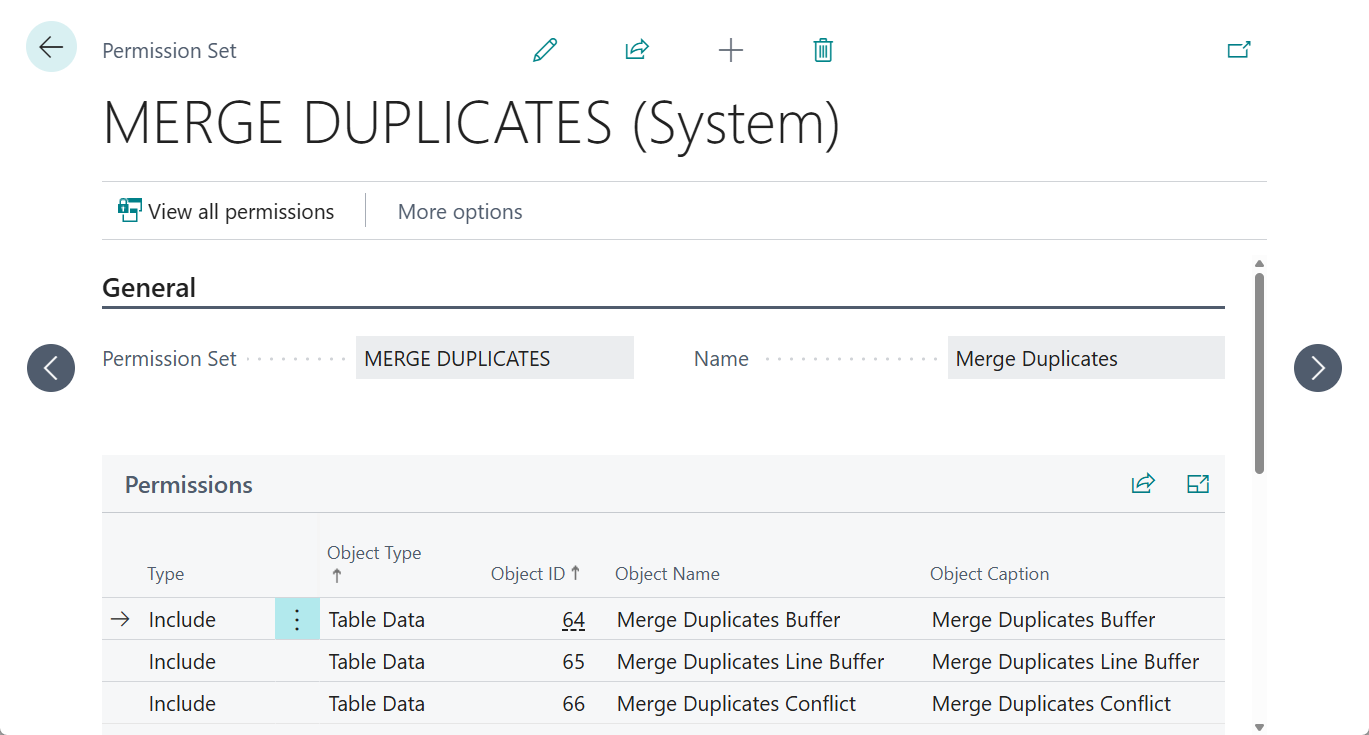
Task: Expand Permissions panel to full page icon
Action: pyautogui.click(x=1198, y=483)
